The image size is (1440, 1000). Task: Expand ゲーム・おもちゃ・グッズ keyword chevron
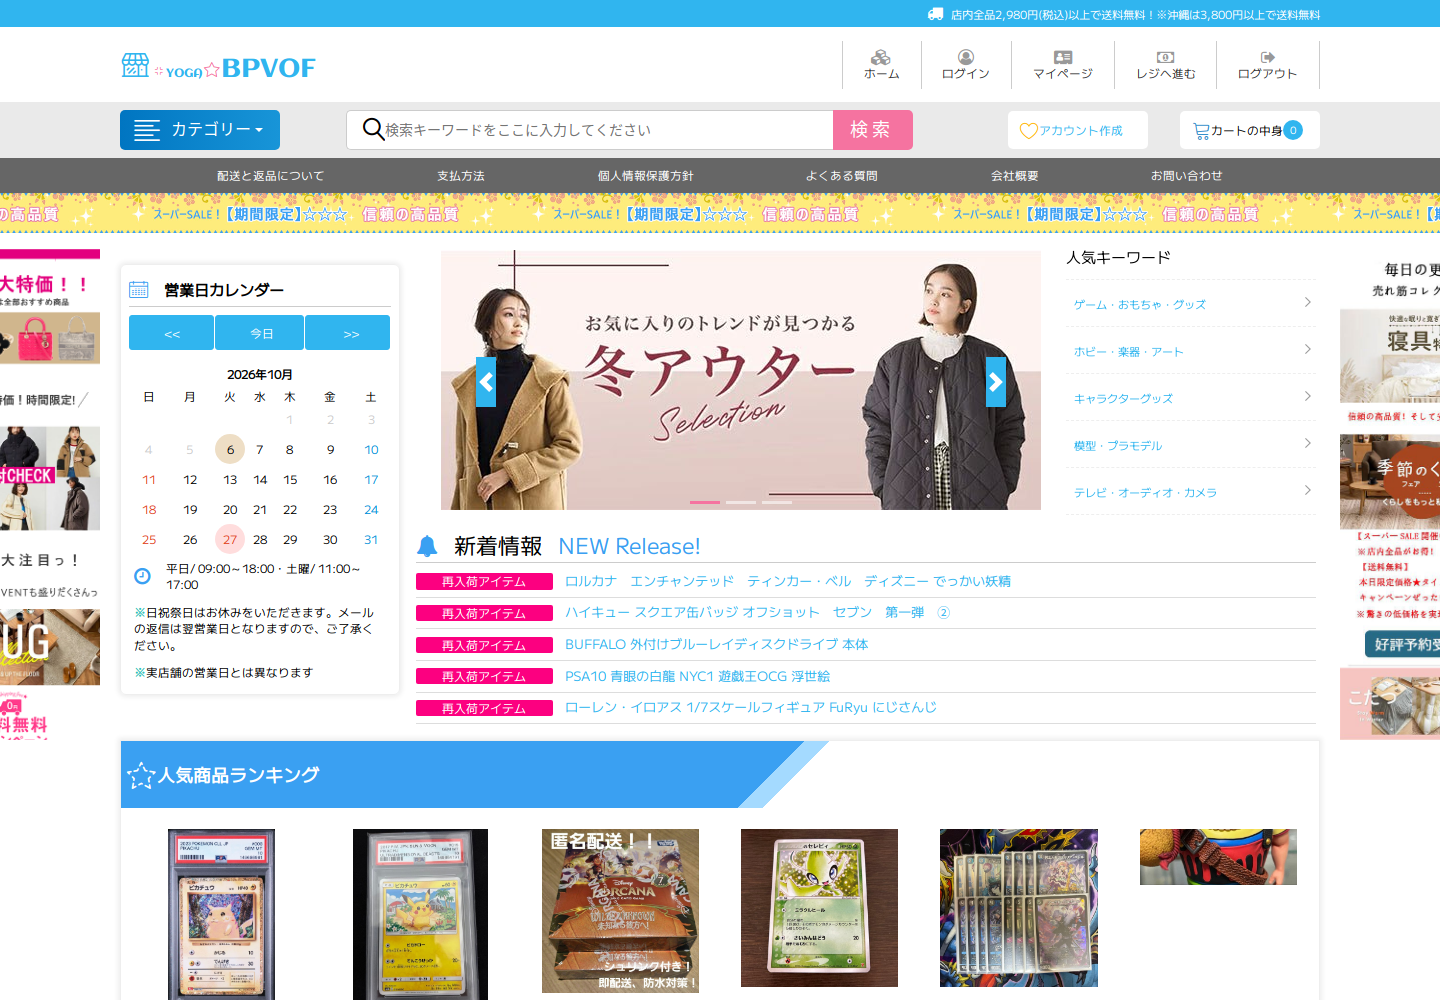click(x=1307, y=302)
